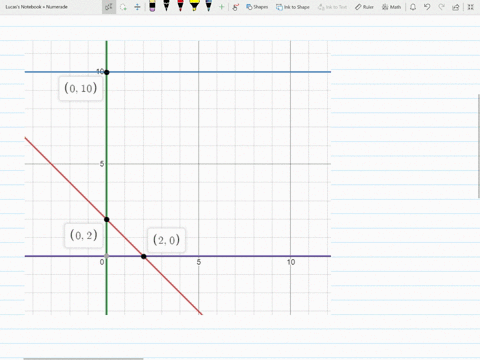Exit full screen mode
Screen dimensions: 480x360
click(471, 7)
